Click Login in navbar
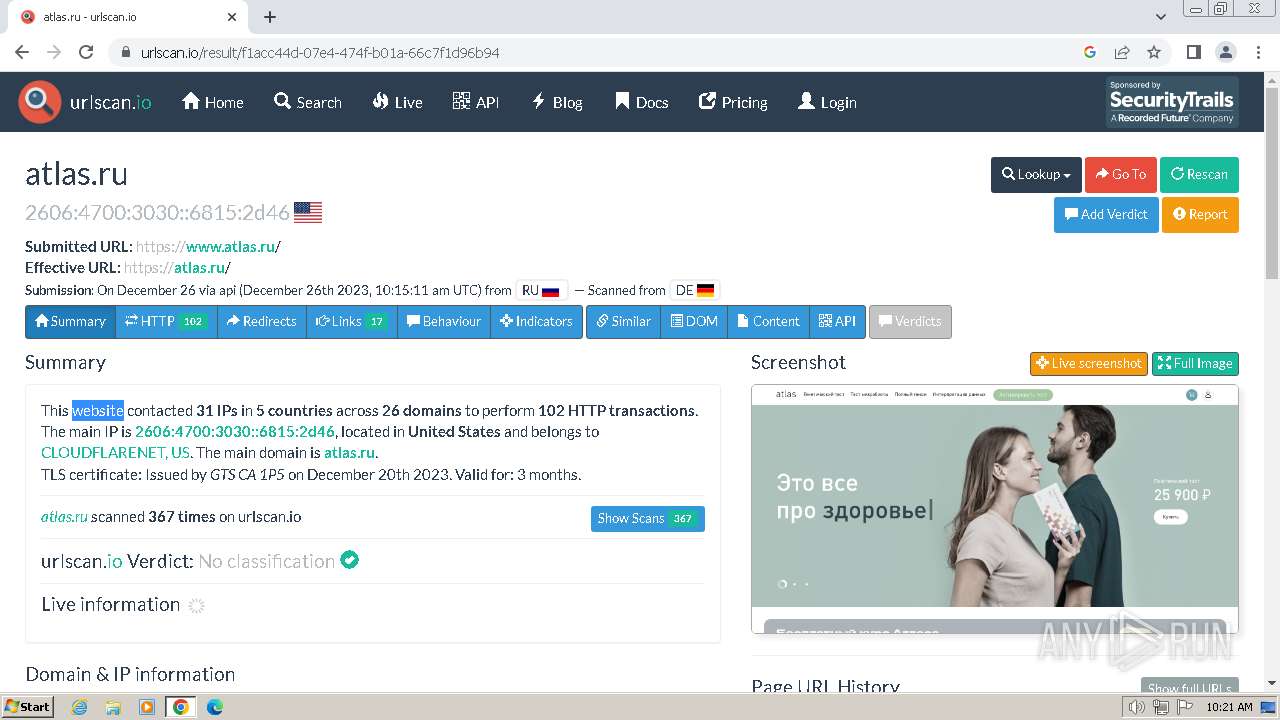 827,102
